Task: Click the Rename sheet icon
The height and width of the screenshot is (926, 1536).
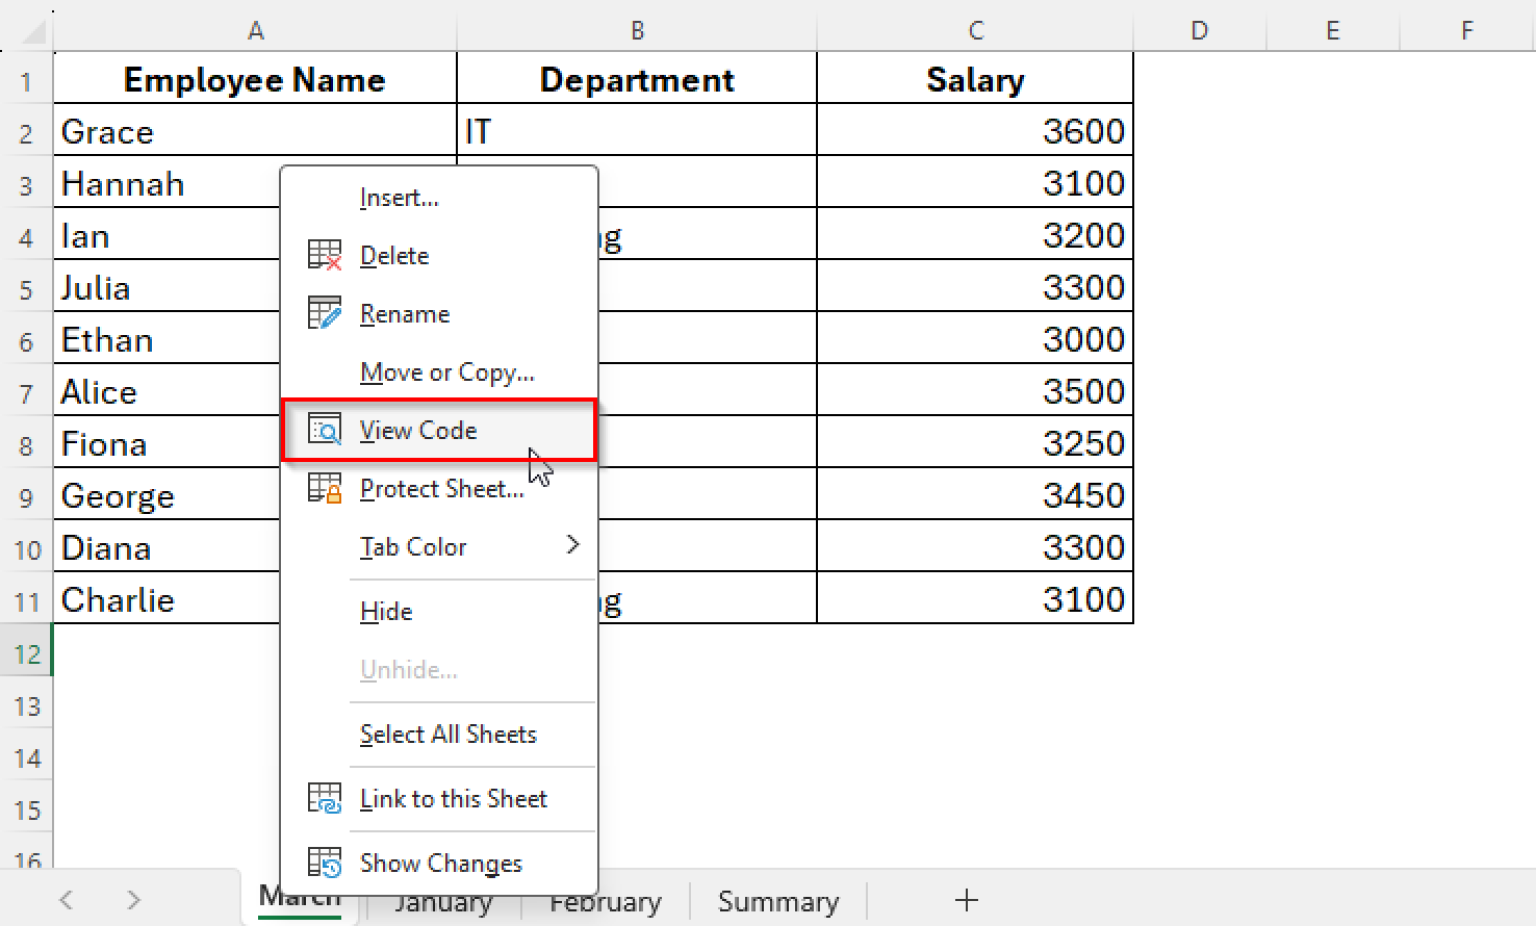Action: pyautogui.click(x=324, y=313)
